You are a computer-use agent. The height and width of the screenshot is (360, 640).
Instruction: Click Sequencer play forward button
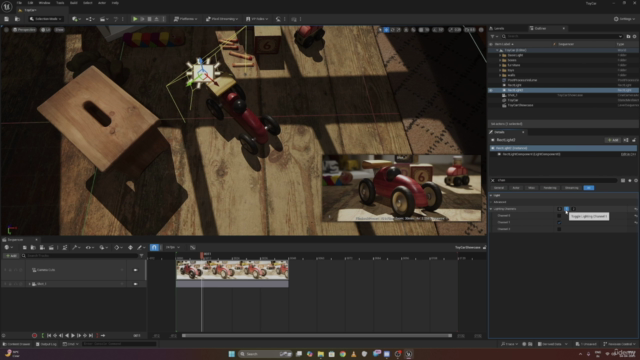(x=73, y=336)
